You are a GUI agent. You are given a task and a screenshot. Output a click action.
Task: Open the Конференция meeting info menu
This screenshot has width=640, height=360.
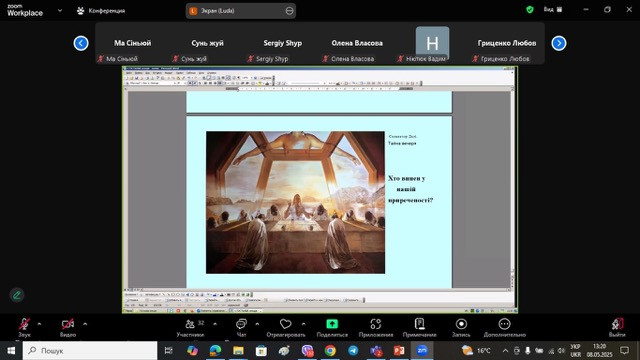click(x=101, y=11)
